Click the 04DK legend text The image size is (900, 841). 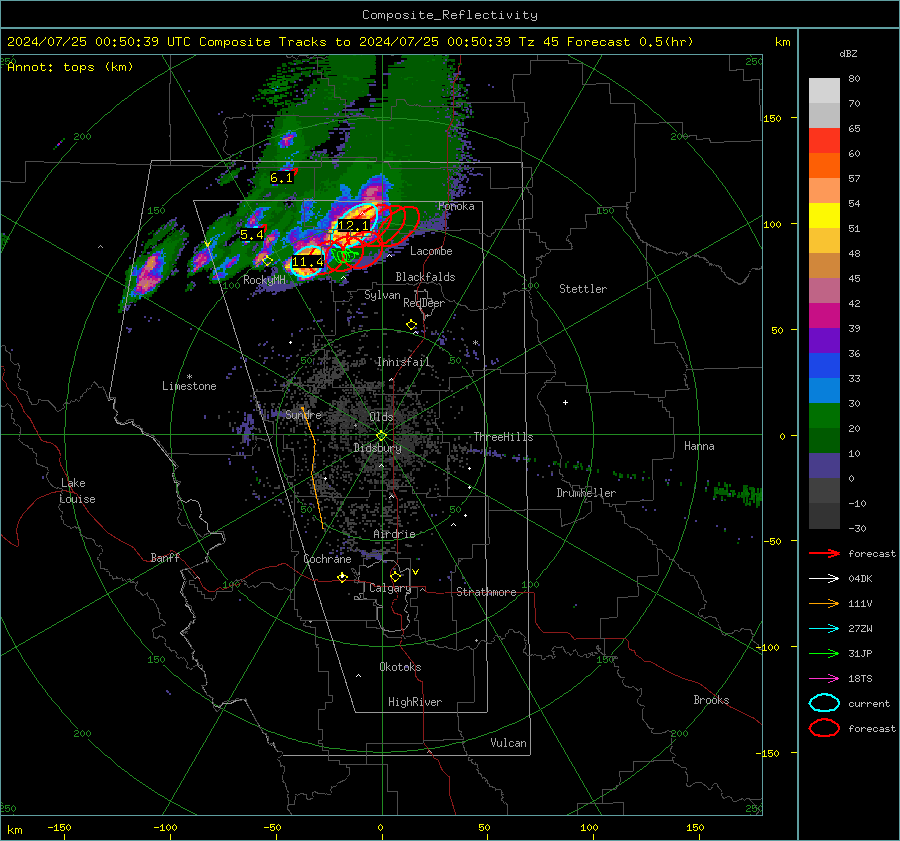click(860, 579)
